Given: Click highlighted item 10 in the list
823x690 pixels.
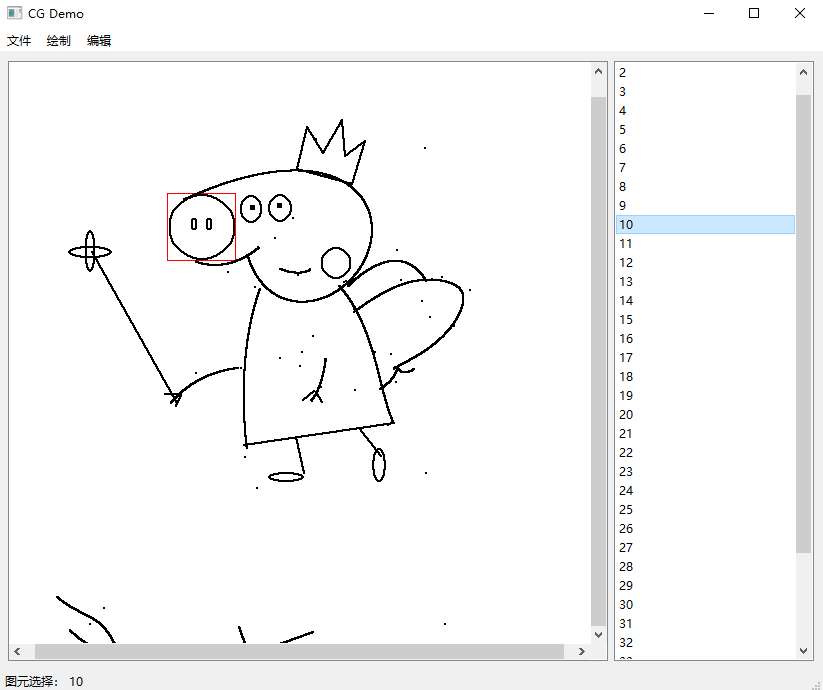Looking at the screenshot, I should pyautogui.click(x=705, y=224).
